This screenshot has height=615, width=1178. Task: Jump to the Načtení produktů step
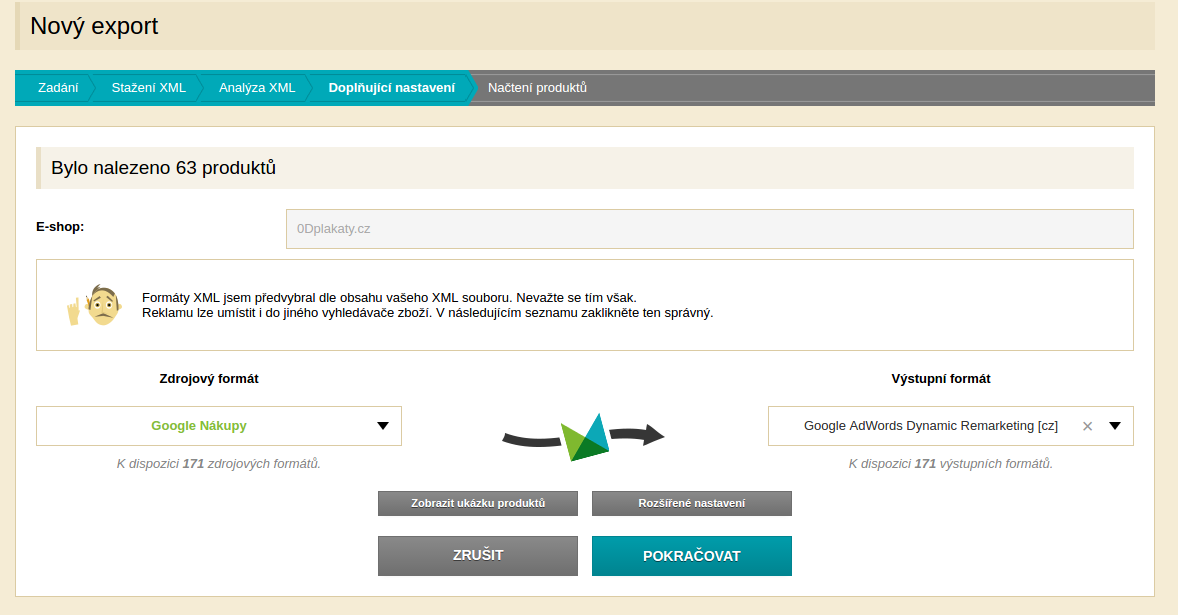tap(537, 88)
